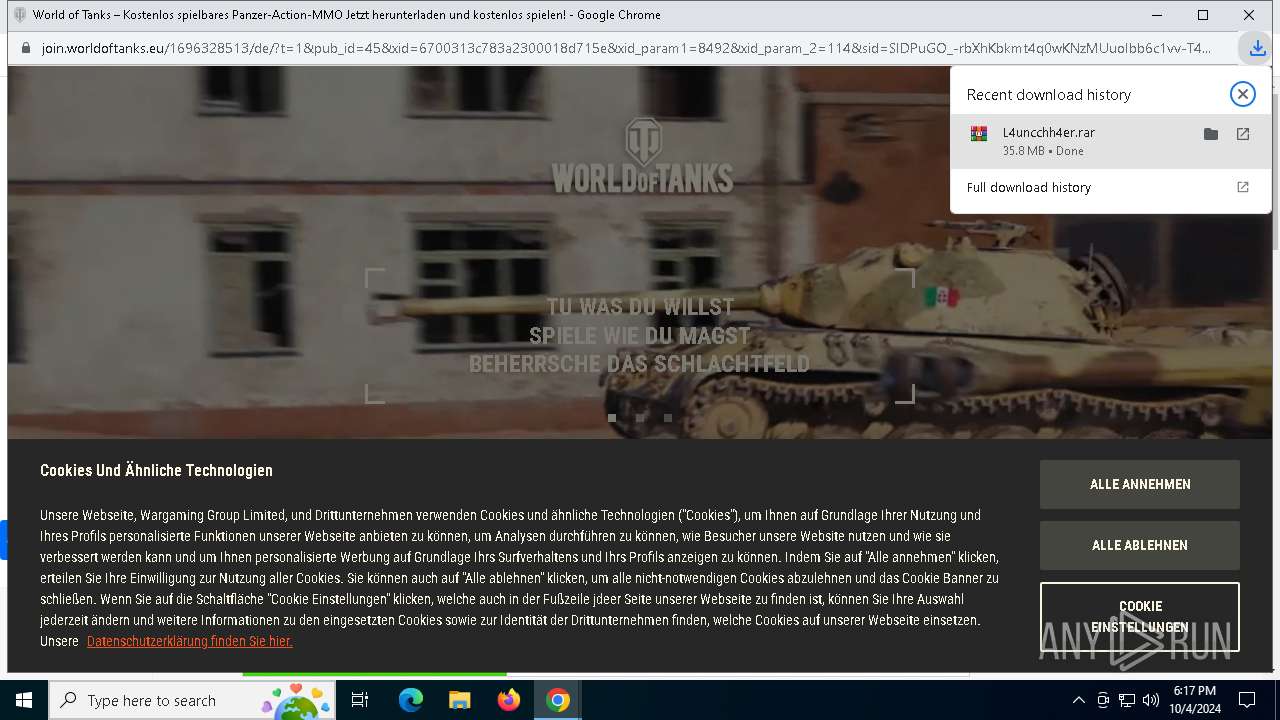Open the Windows Start menu

pos(24,700)
